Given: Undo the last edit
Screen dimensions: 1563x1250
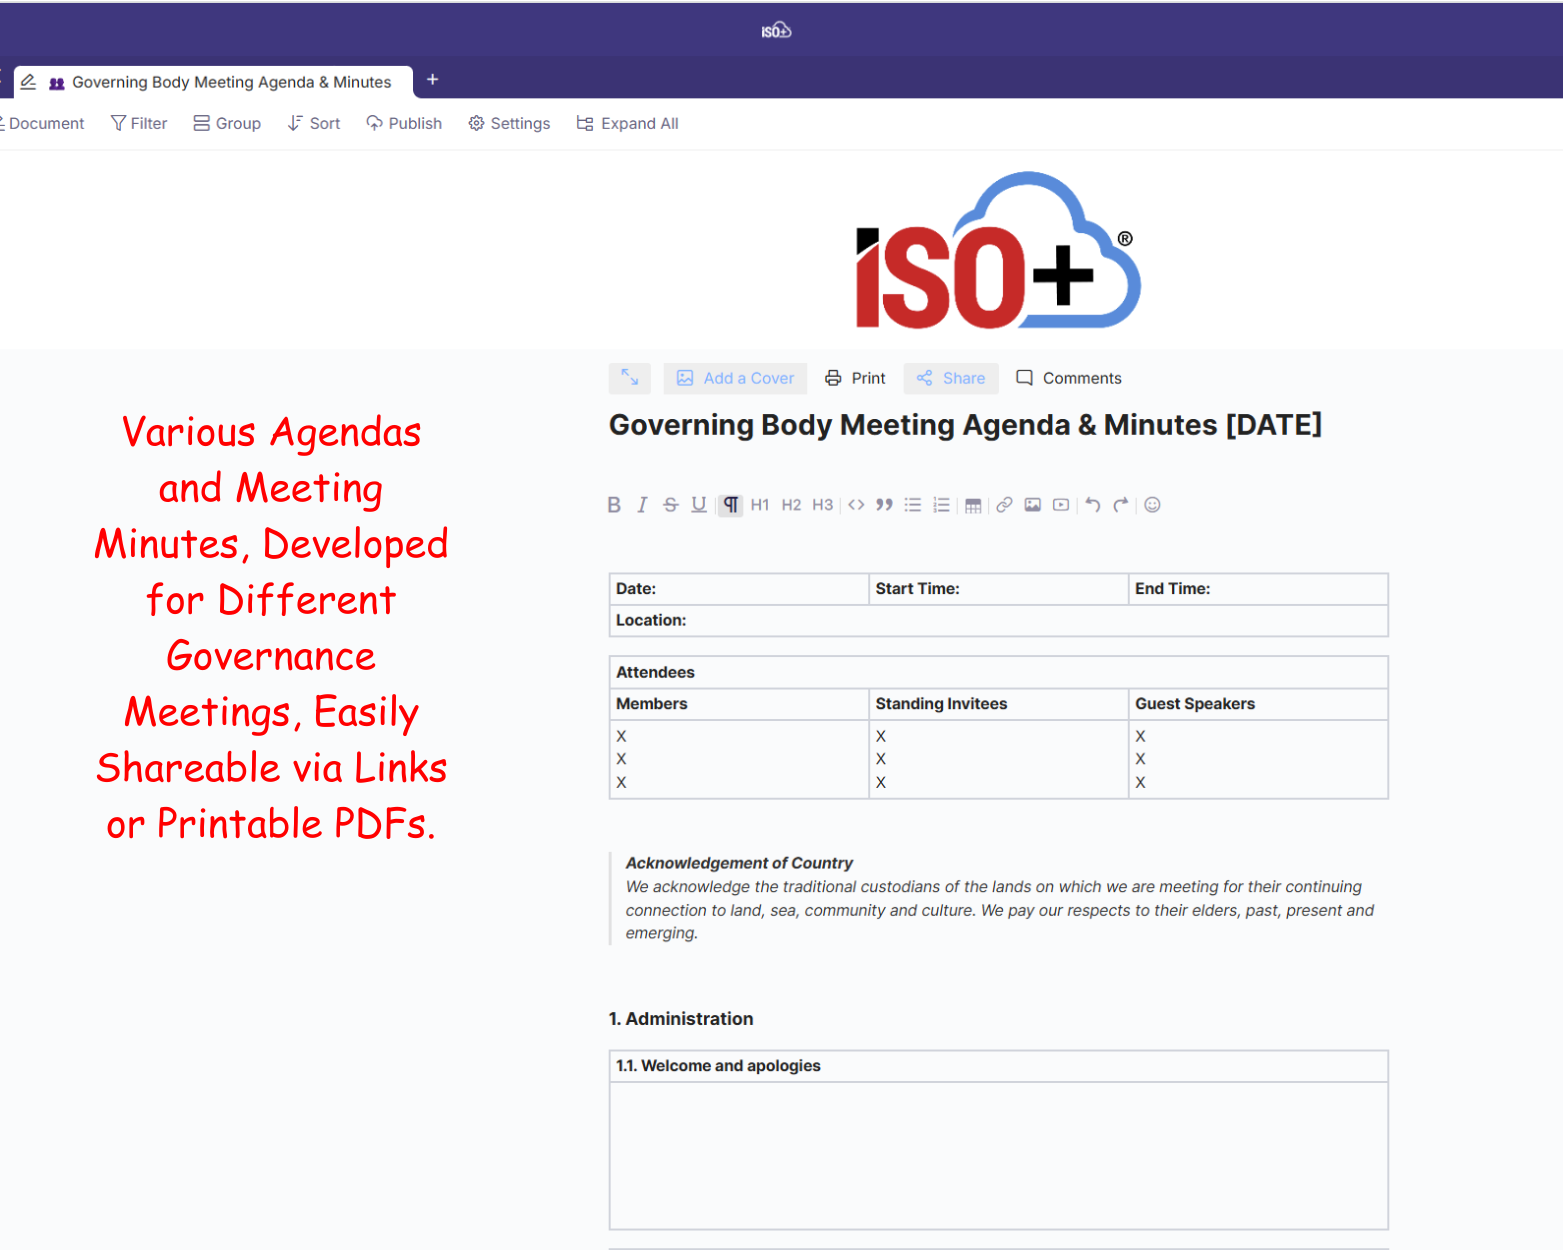Looking at the screenshot, I should point(1092,505).
